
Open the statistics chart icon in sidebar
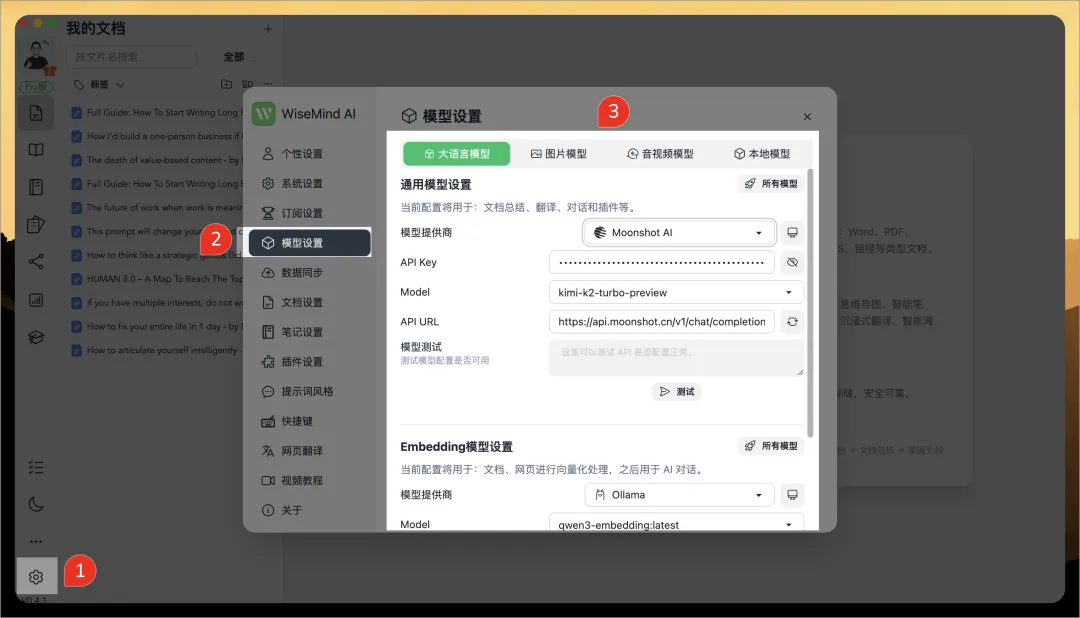[36, 299]
